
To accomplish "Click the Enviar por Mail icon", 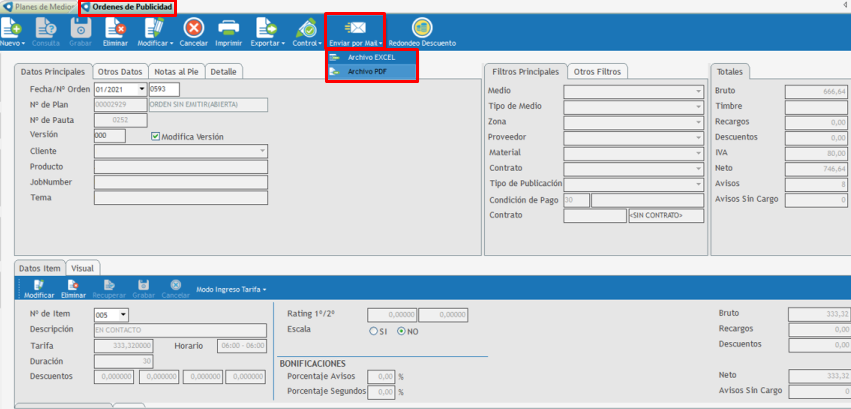I will pos(355,28).
